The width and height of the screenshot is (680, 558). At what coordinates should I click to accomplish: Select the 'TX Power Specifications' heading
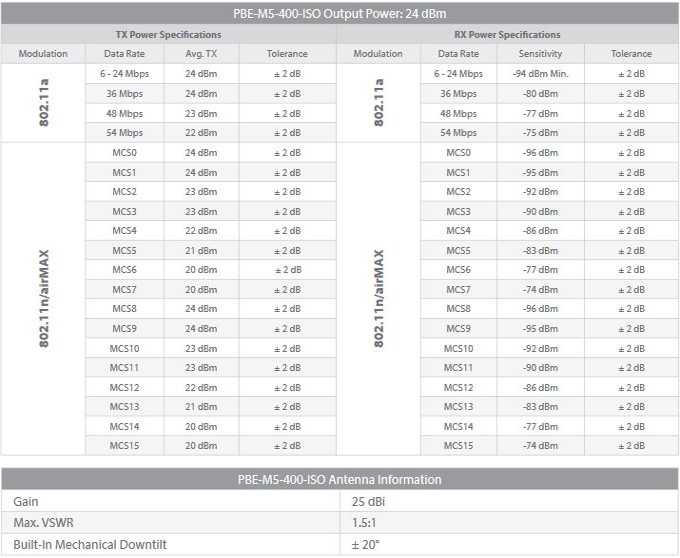168,35
